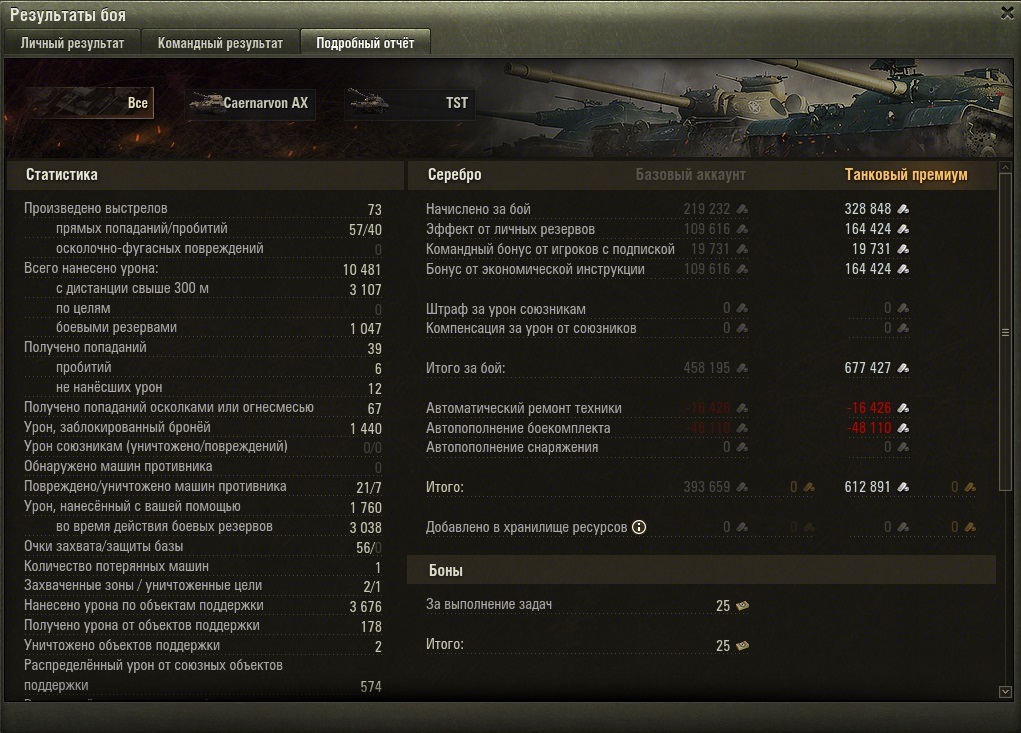Click the Танковый премиум column header
1021x733 pixels.
point(906,174)
